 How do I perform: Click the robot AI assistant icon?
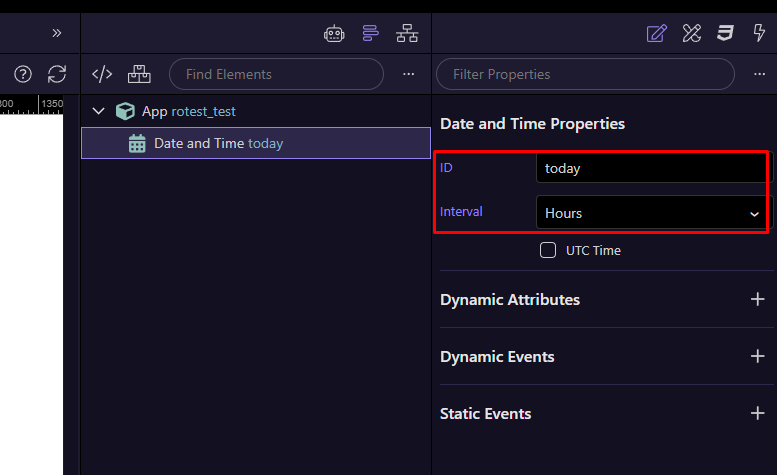coord(334,33)
